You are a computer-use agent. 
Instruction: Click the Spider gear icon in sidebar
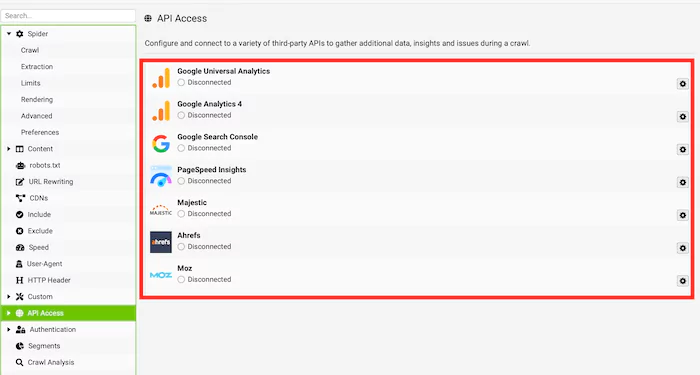(20, 34)
